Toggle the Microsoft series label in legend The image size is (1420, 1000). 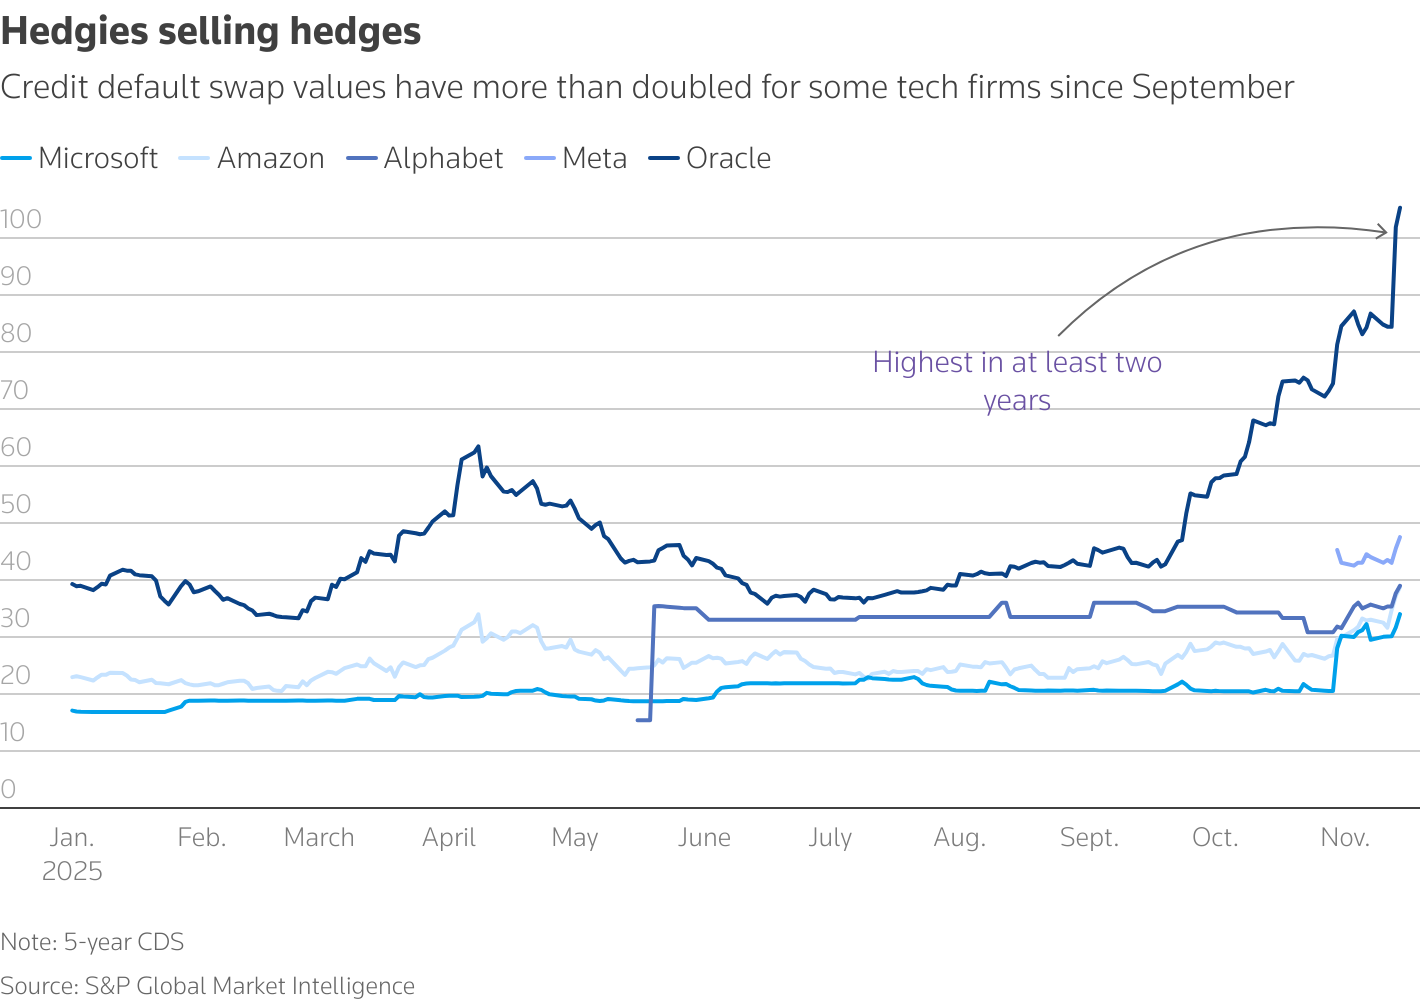pos(98,158)
